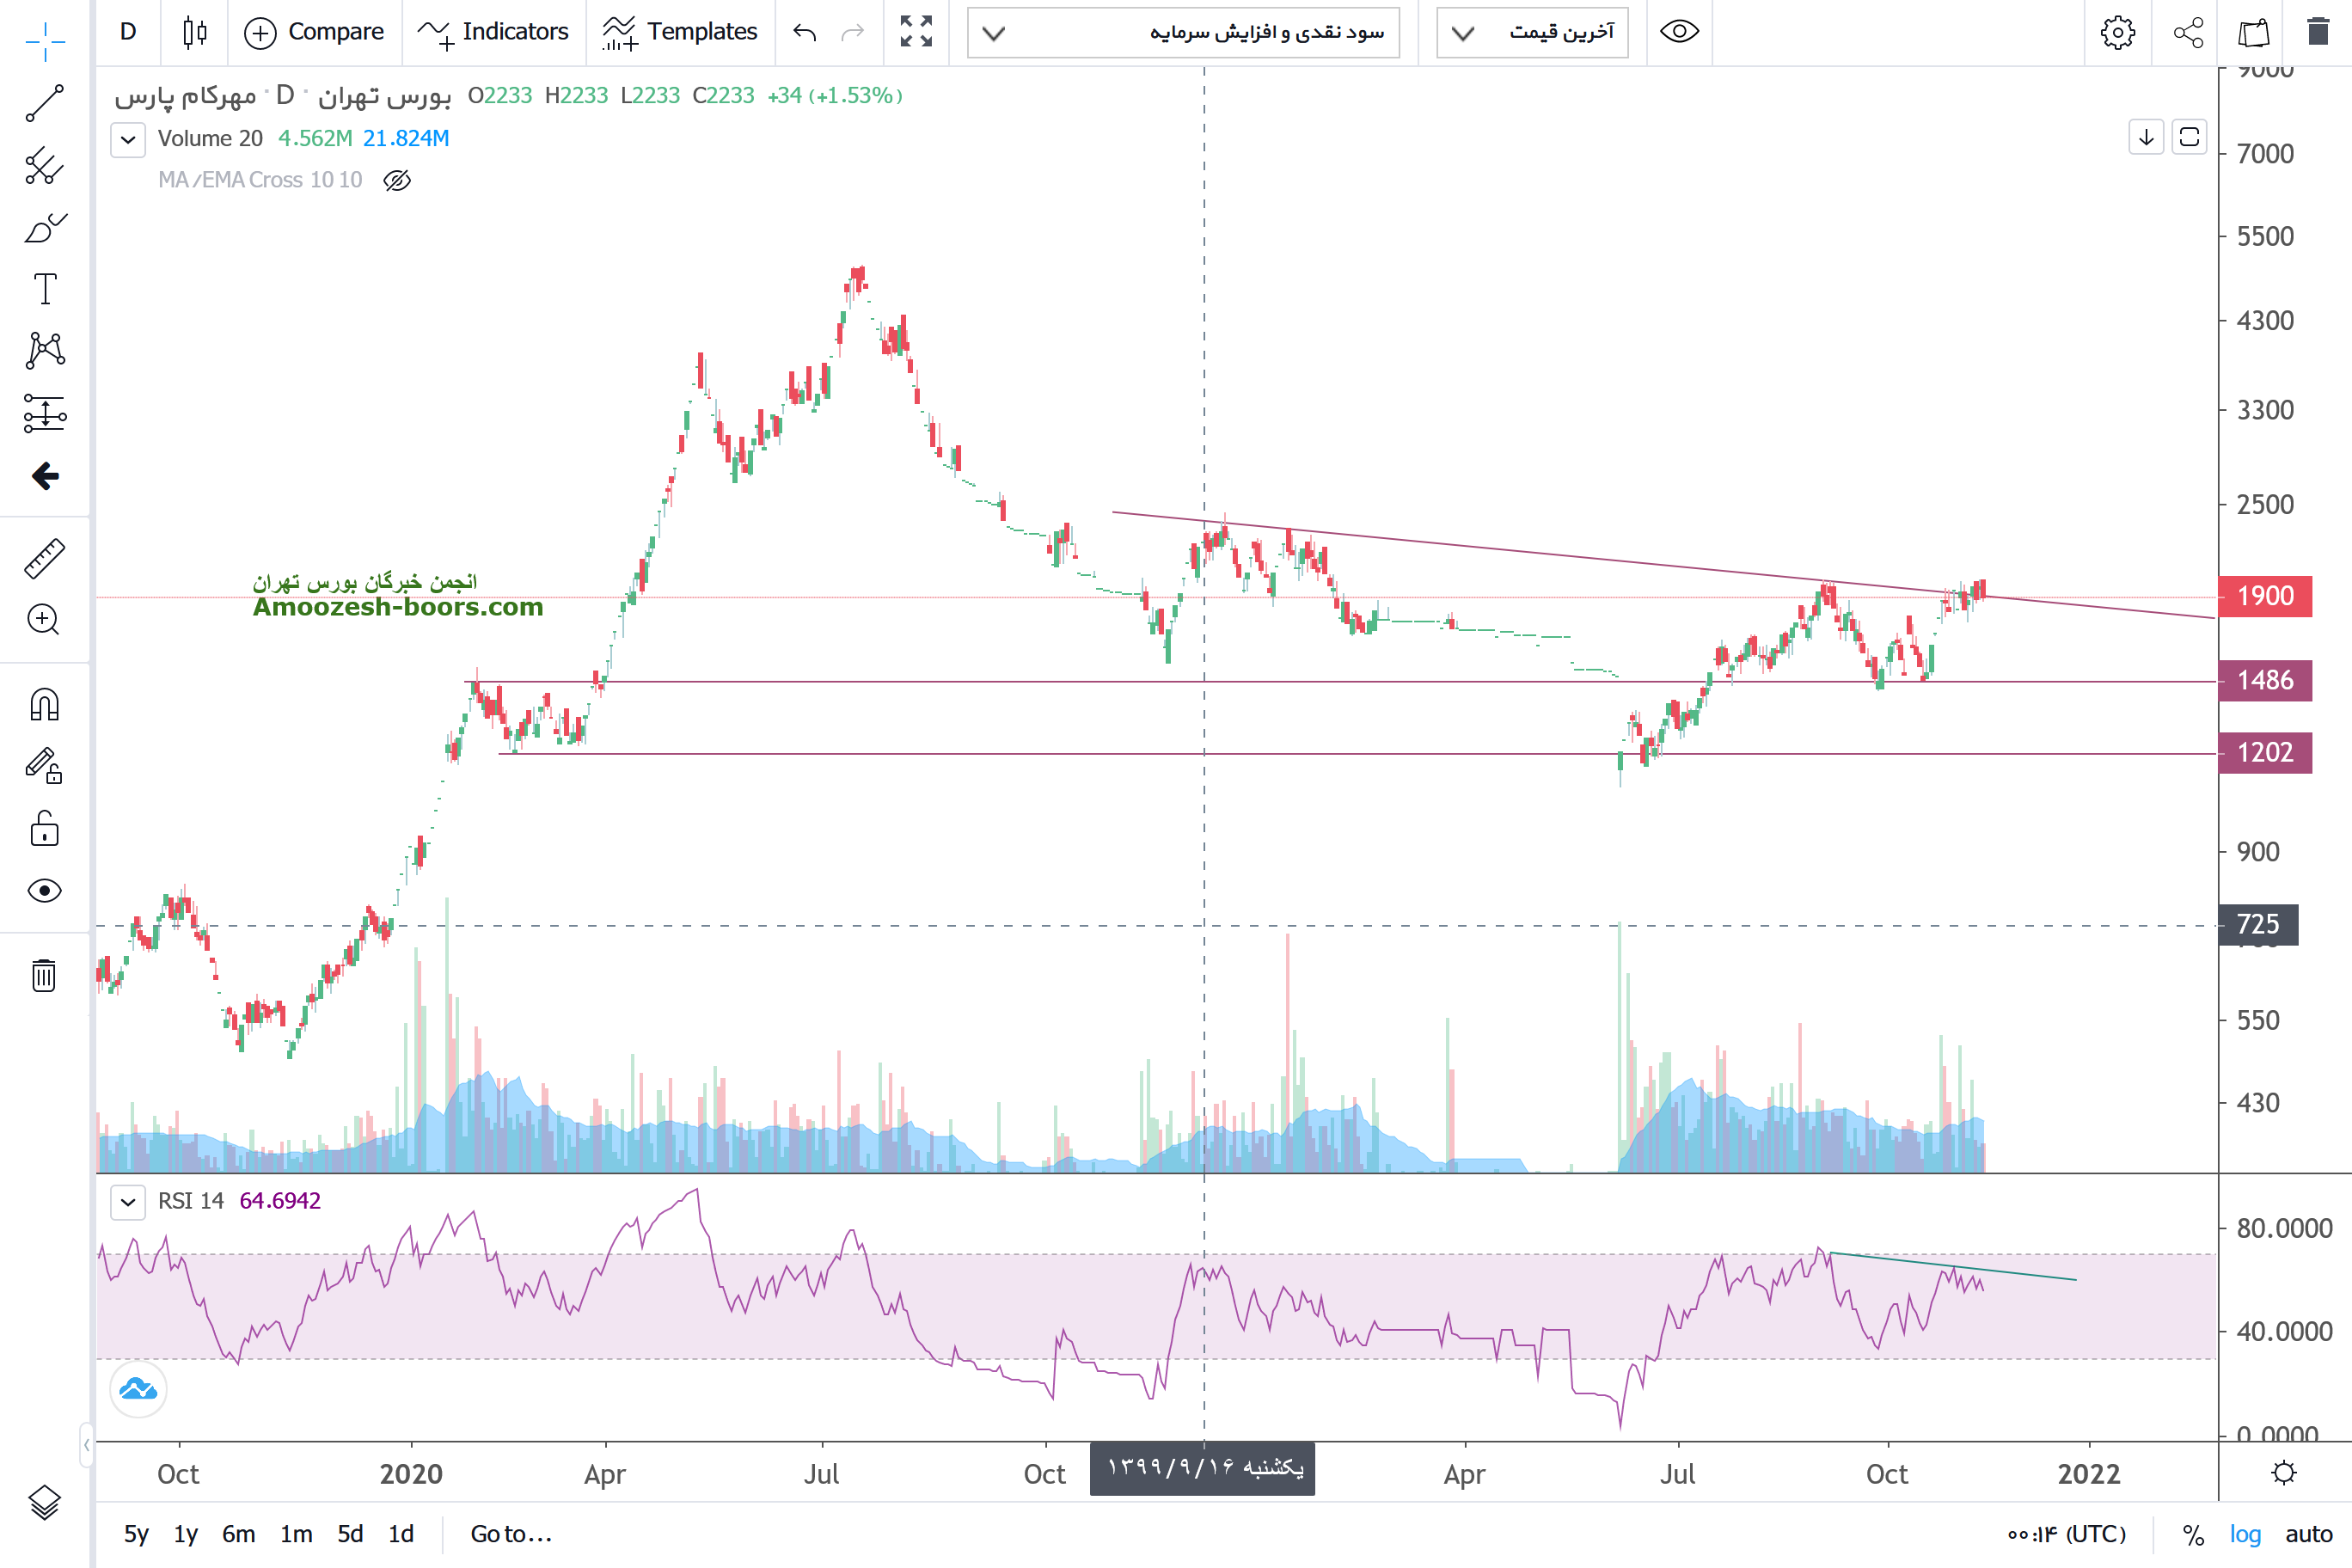Activate the magnet mode icon
The height and width of the screenshot is (1568, 2352).
tap(44, 705)
